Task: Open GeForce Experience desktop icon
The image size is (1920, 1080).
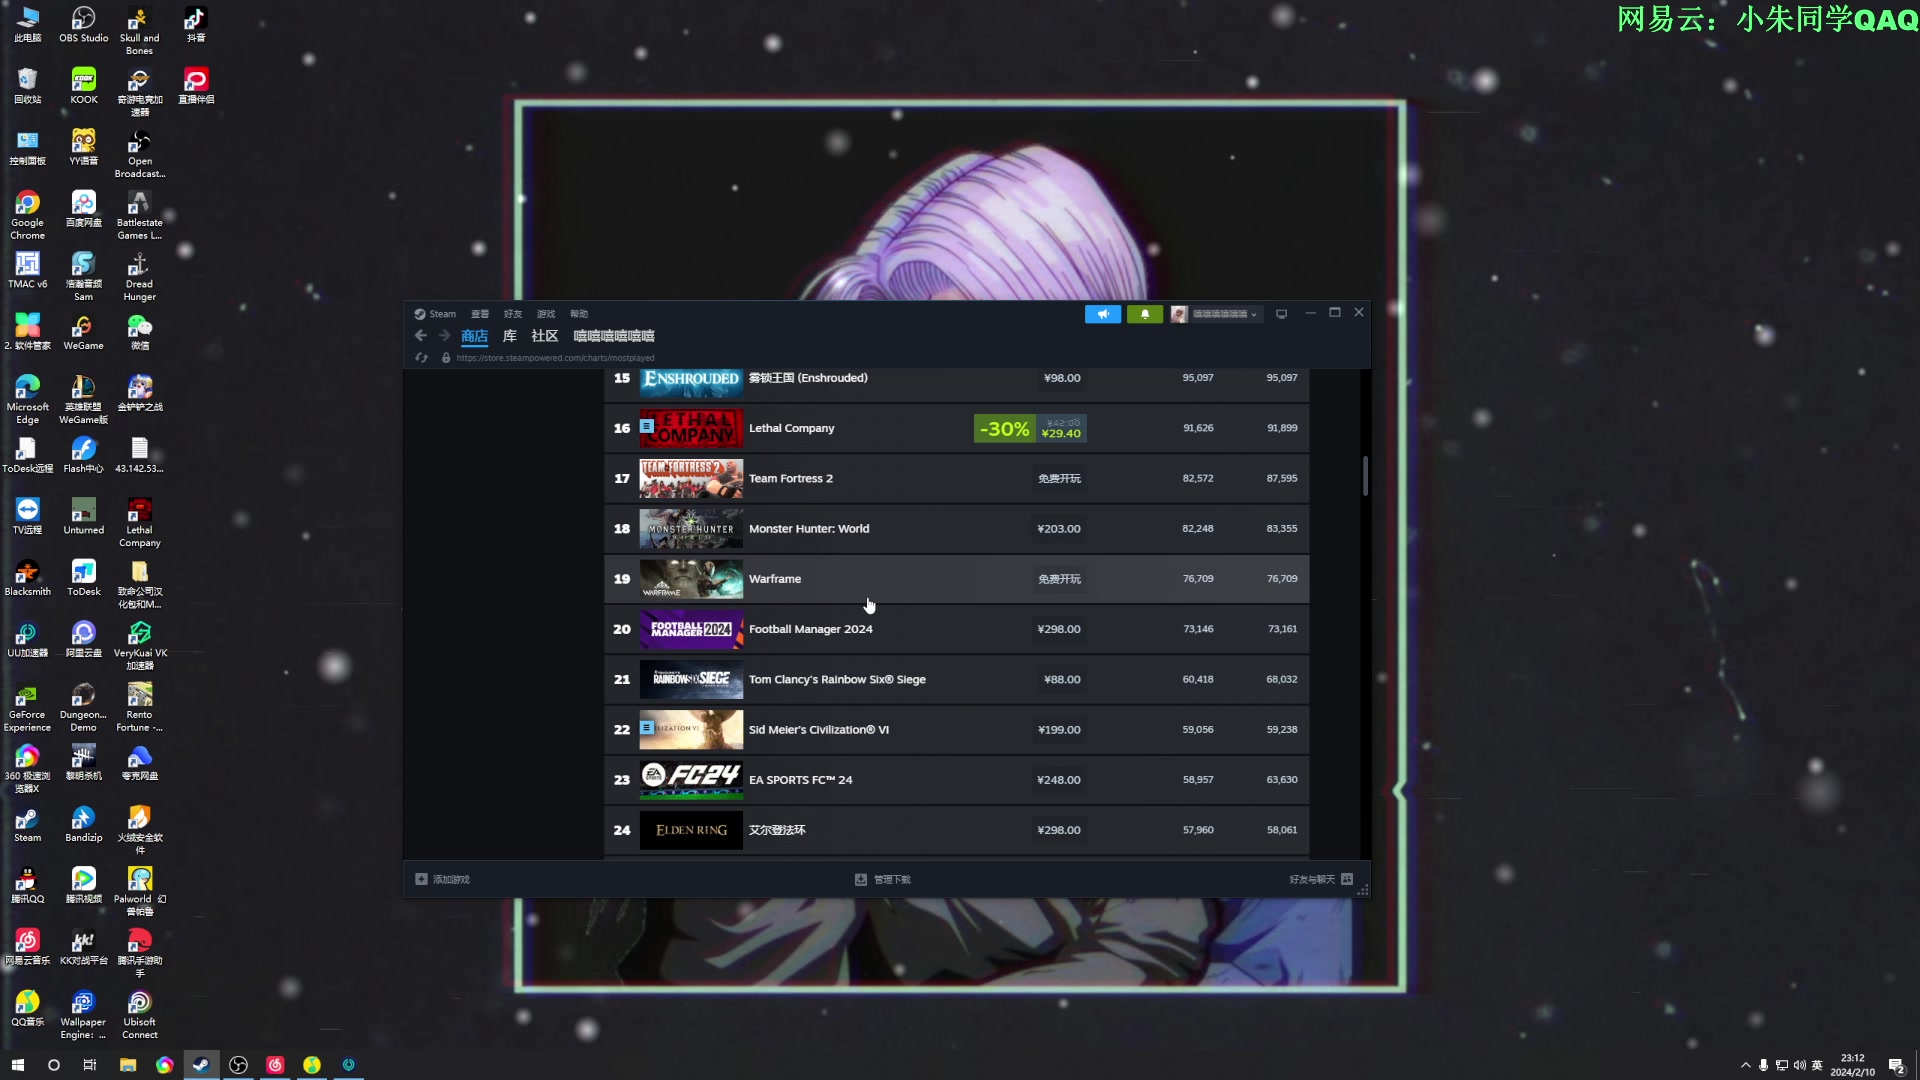Action: (x=28, y=708)
